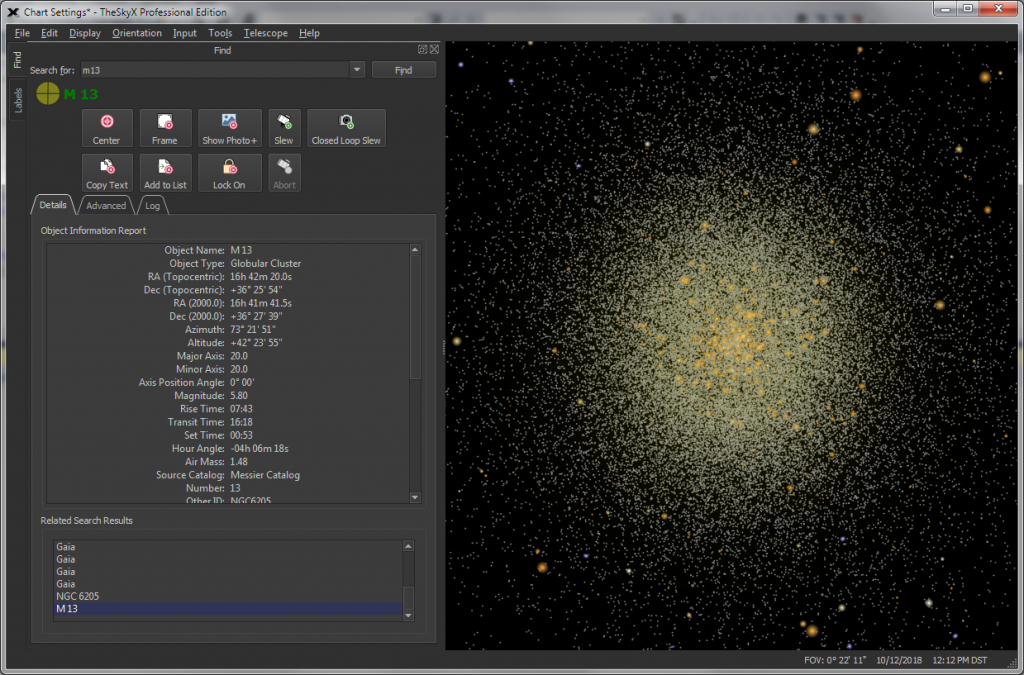View the Log tab
Viewport: 1024px width, 675px height.
coord(152,205)
